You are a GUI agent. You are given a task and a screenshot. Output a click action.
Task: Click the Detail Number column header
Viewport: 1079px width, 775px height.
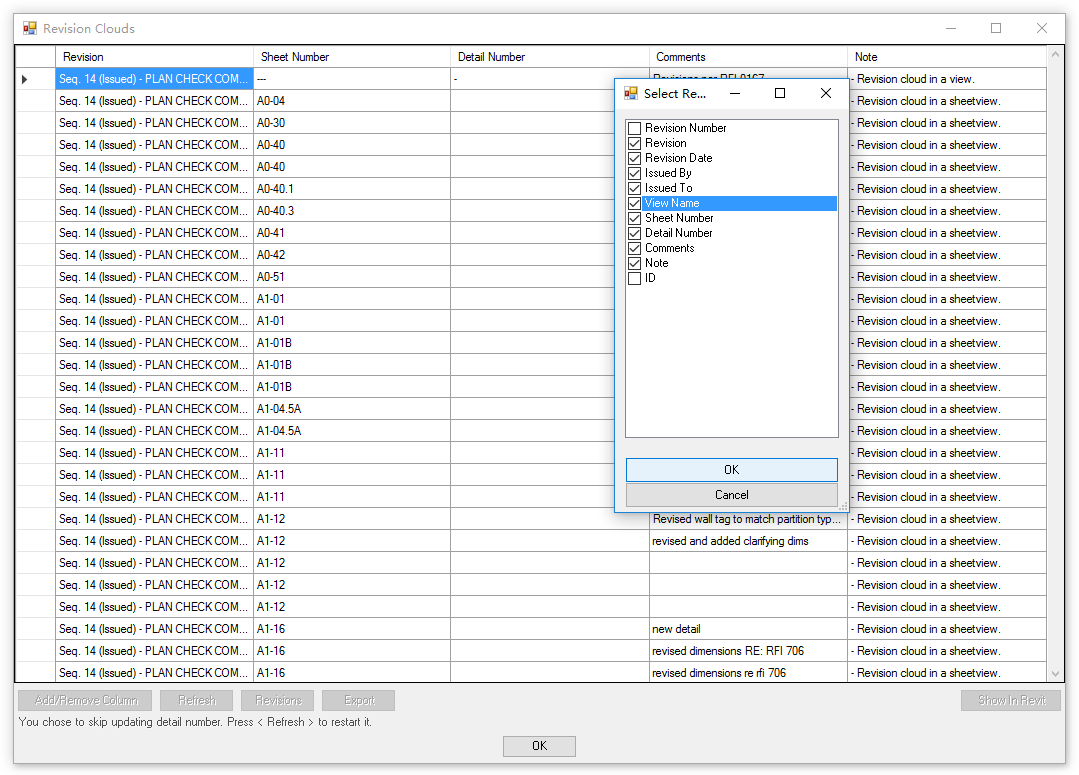point(491,57)
